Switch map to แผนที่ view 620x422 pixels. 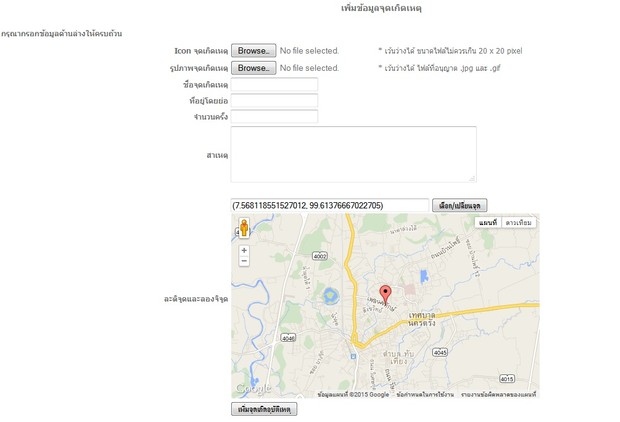click(488, 223)
